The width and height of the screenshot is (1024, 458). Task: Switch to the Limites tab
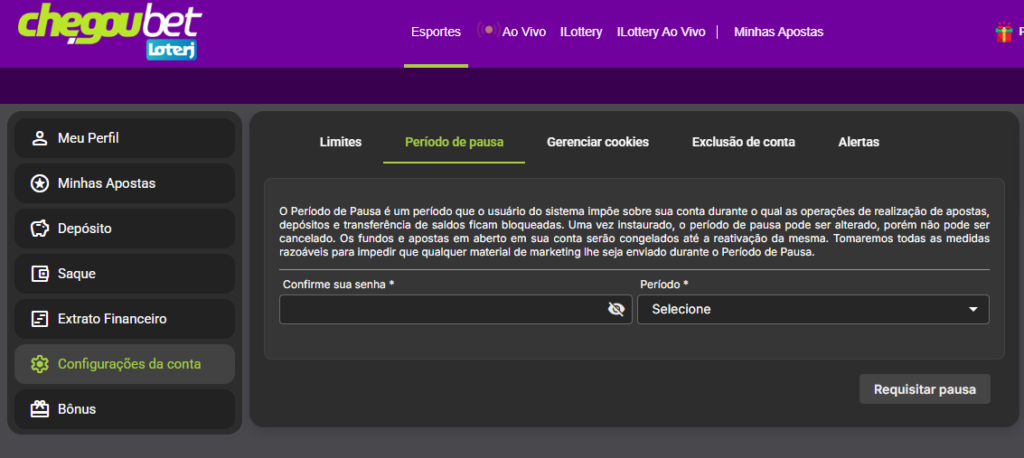tap(340, 142)
